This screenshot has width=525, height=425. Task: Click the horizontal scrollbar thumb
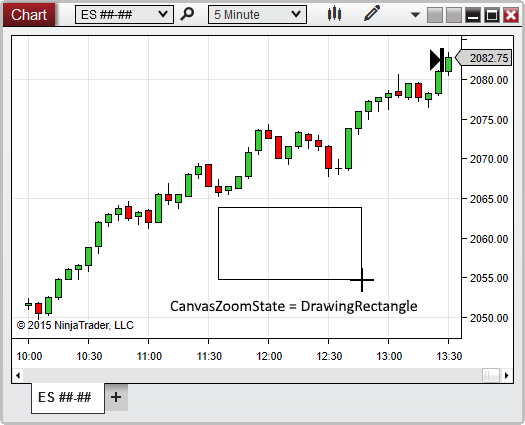tap(491, 375)
